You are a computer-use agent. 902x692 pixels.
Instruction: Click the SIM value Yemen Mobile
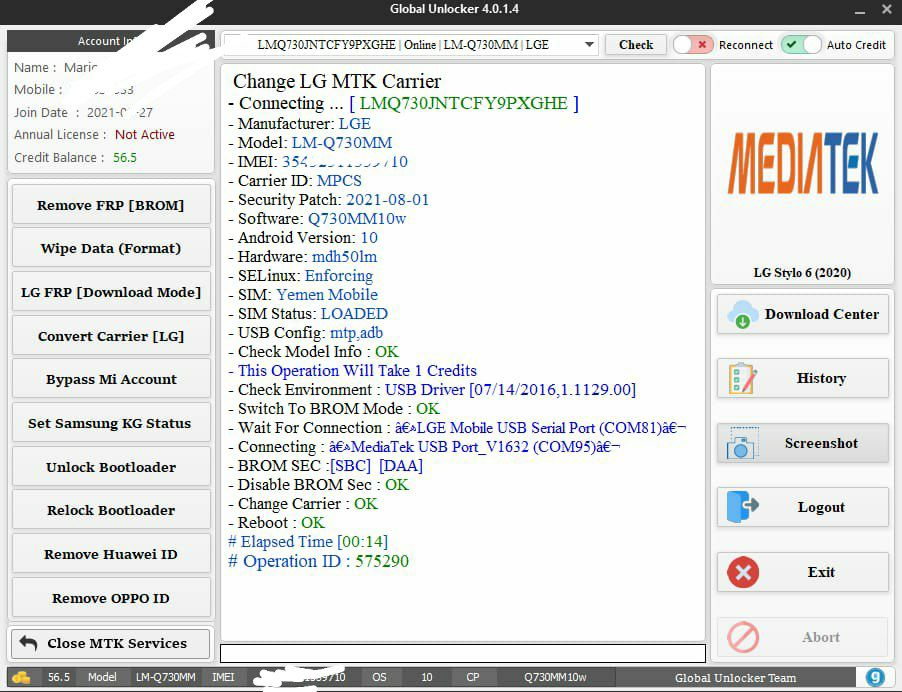(327, 295)
